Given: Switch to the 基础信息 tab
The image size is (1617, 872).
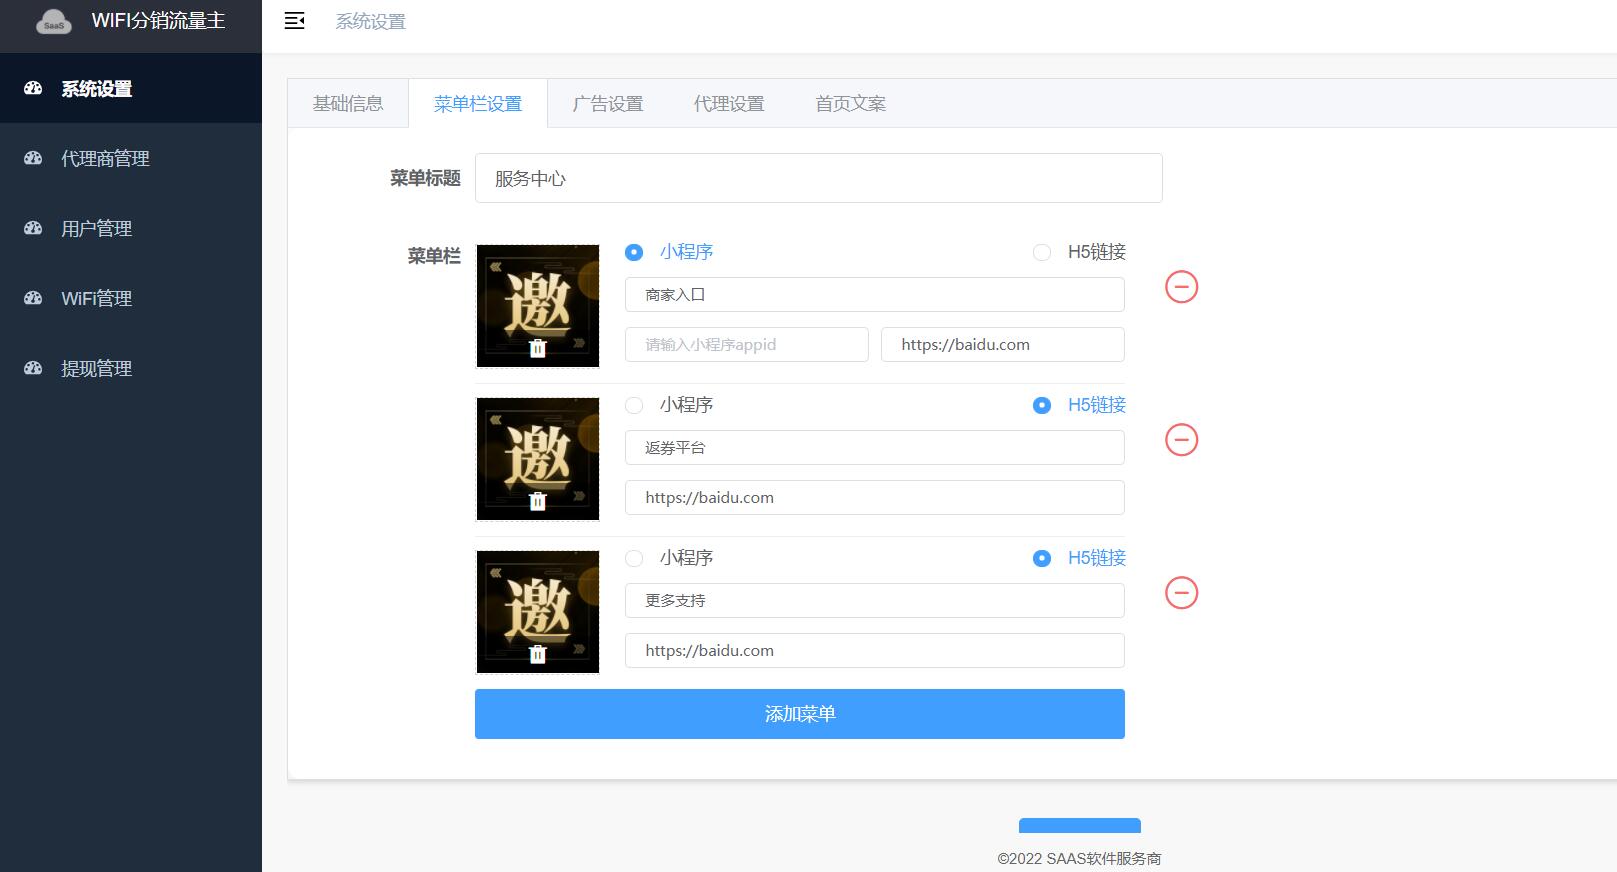Looking at the screenshot, I should pos(347,104).
